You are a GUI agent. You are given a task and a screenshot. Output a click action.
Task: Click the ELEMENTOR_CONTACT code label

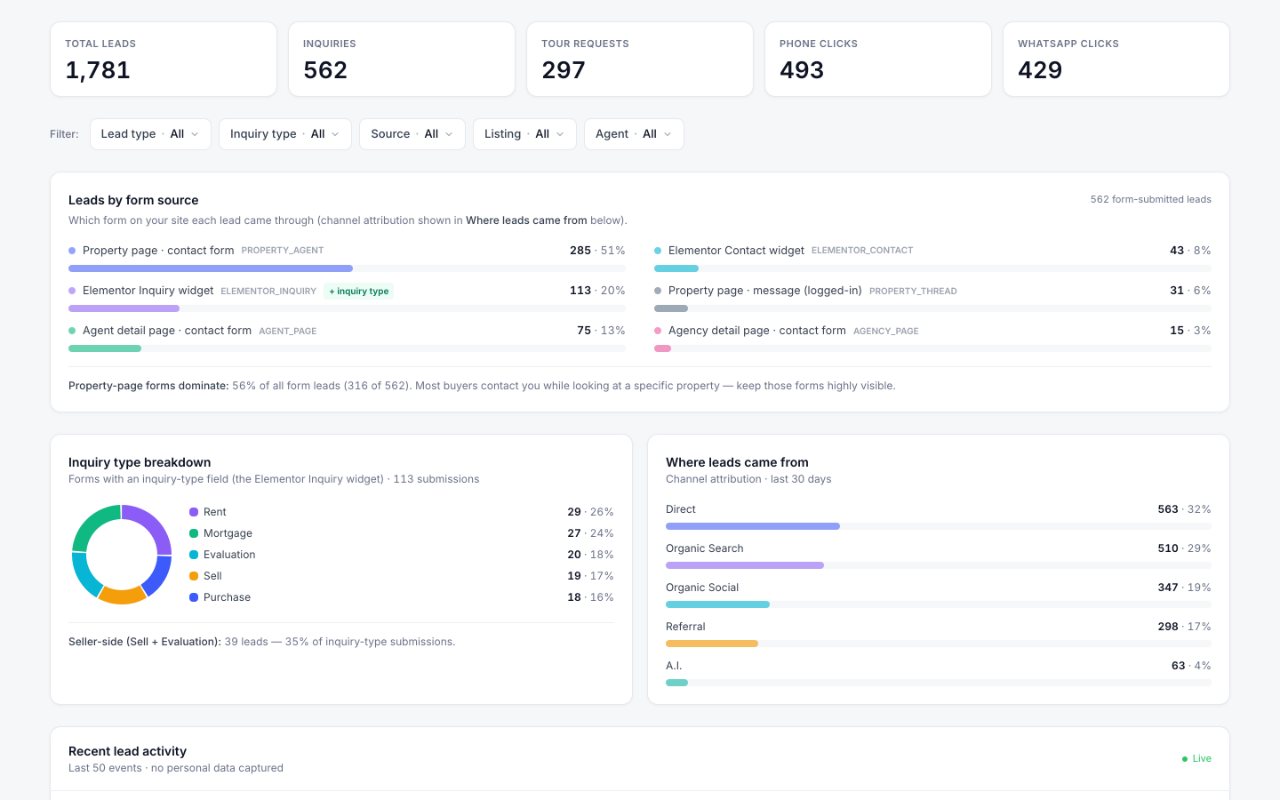click(862, 250)
